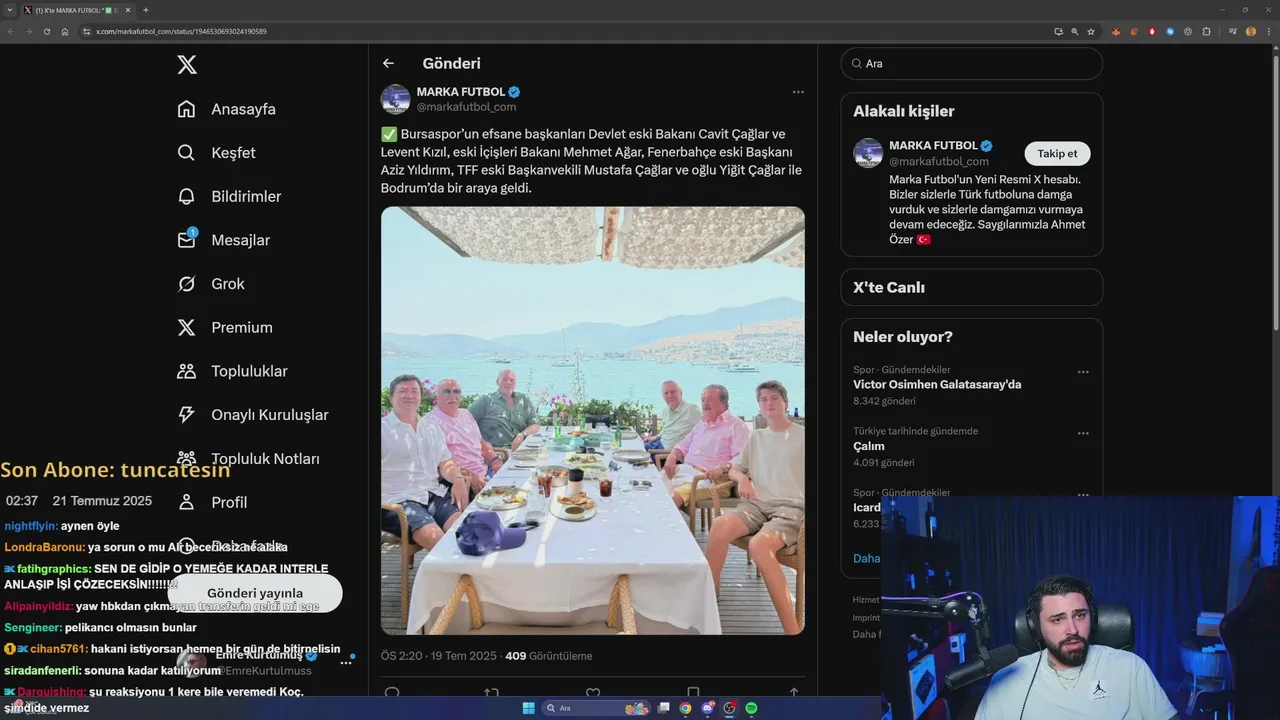The height and width of the screenshot is (720, 1280).
Task: Reload the page with refresh icon
Action: [x=47, y=31]
